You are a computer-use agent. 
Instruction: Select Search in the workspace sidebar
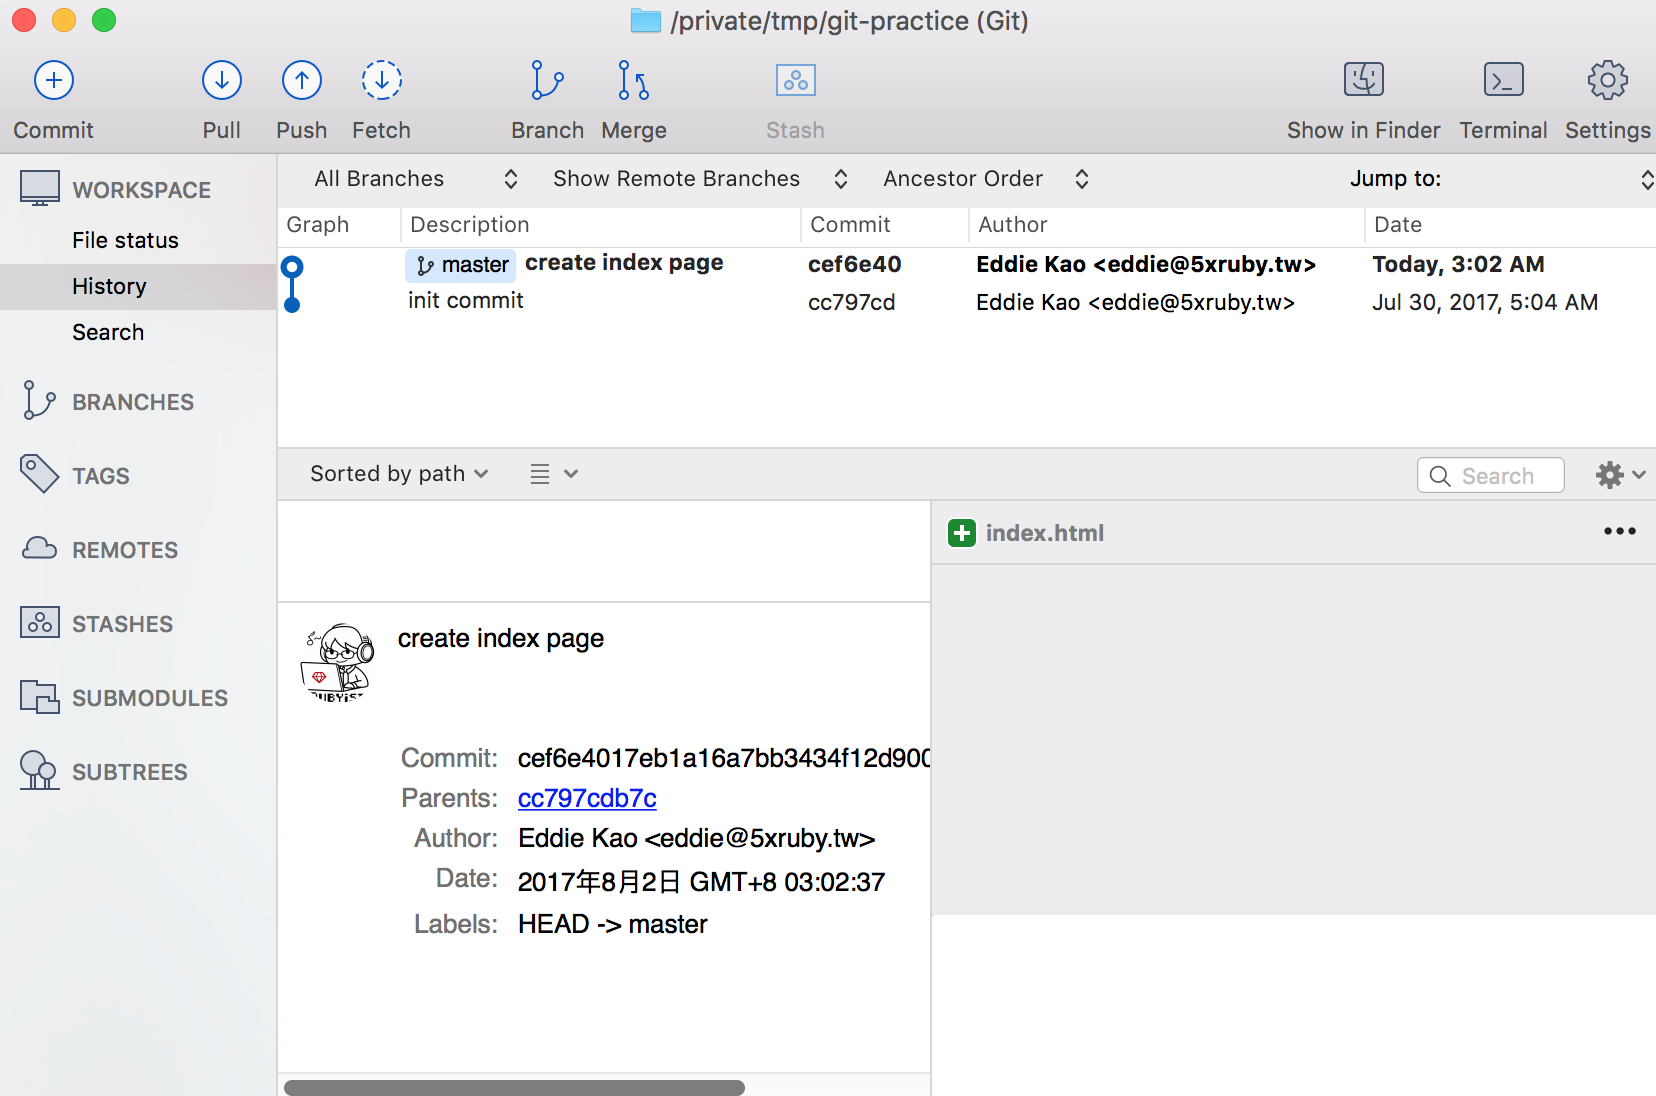coord(108,332)
